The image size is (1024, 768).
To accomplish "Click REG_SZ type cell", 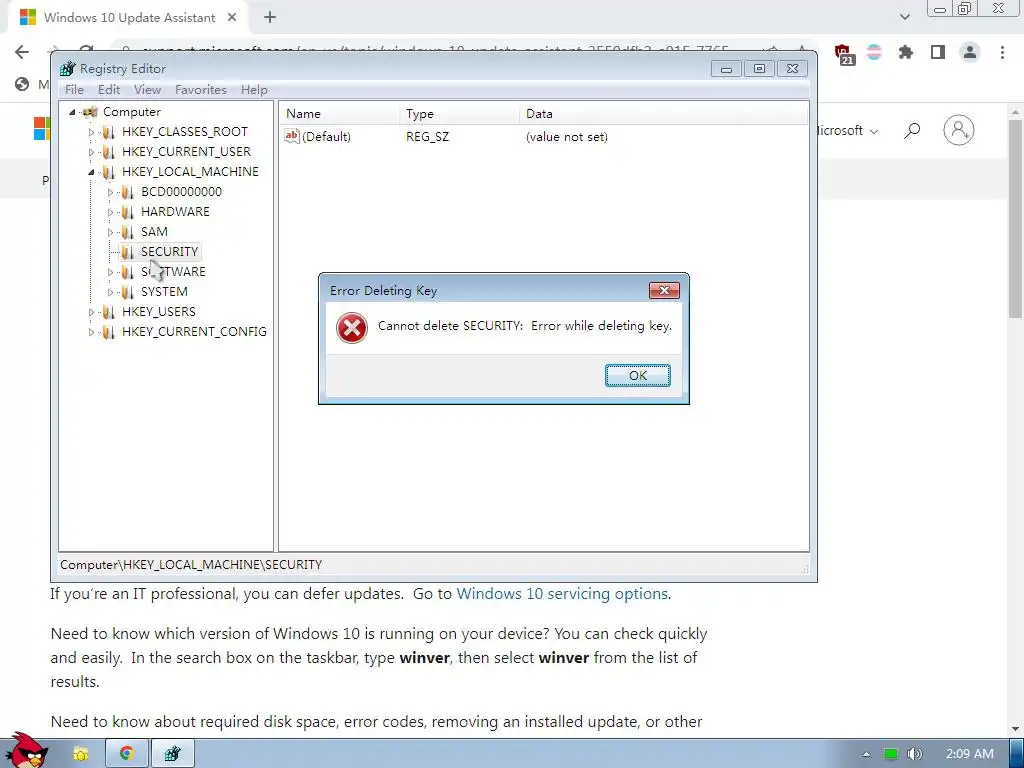I will [x=427, y=136].
